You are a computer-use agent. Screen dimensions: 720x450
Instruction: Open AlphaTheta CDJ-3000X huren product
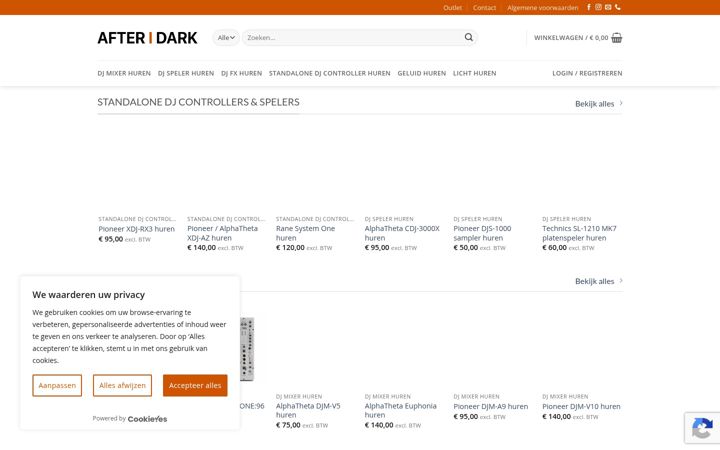point(402,233)
